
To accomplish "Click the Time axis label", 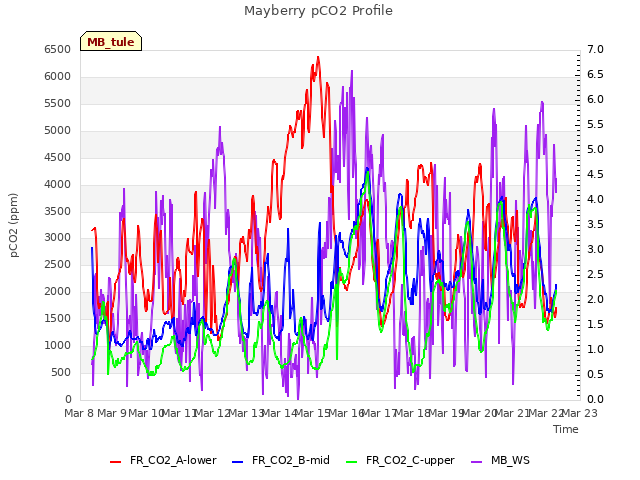I will [566, 429].
